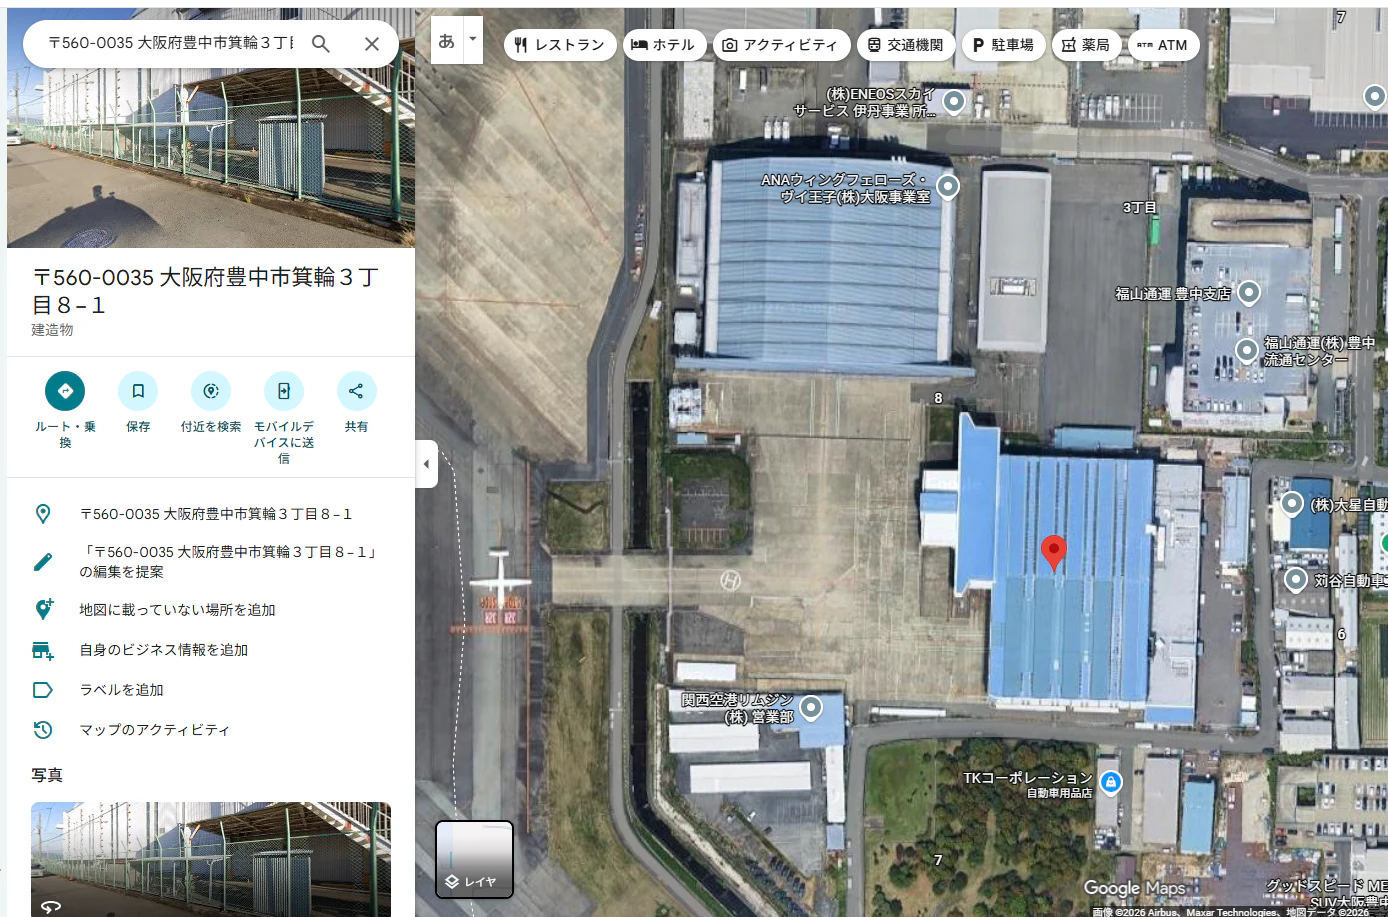Filter by ATM chip
Viewport: 1388px width, 917px height.
point(1163,45)
